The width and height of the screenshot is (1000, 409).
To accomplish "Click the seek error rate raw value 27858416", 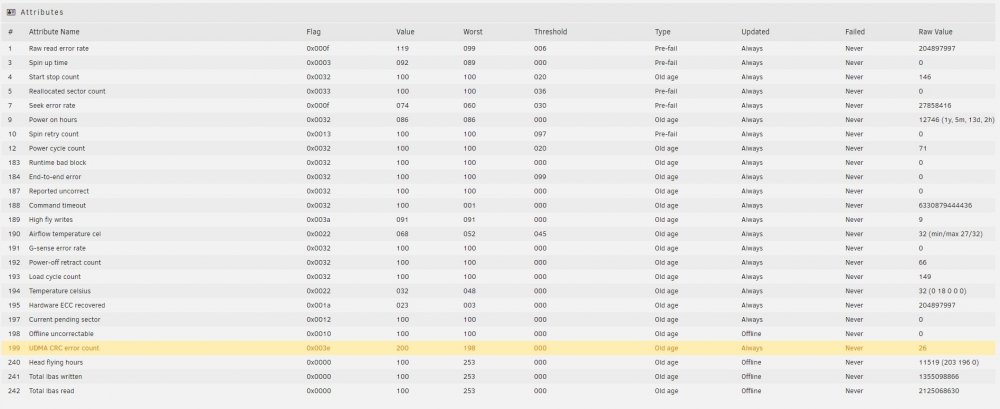I will coord(935,105).
